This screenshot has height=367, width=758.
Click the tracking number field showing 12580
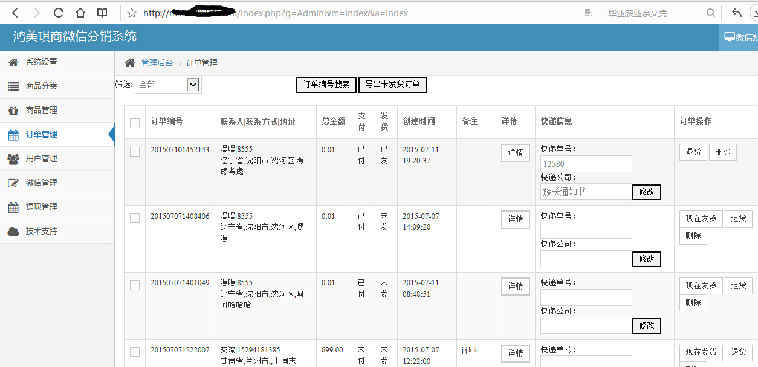(586, 164)
